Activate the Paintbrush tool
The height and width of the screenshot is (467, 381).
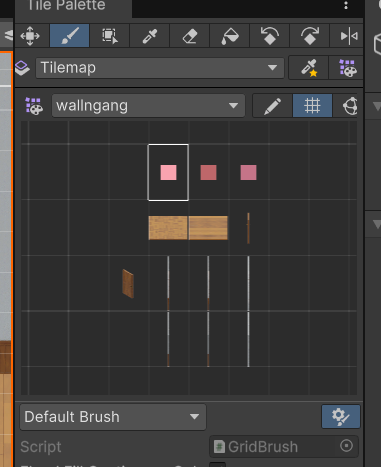[70, 36]
